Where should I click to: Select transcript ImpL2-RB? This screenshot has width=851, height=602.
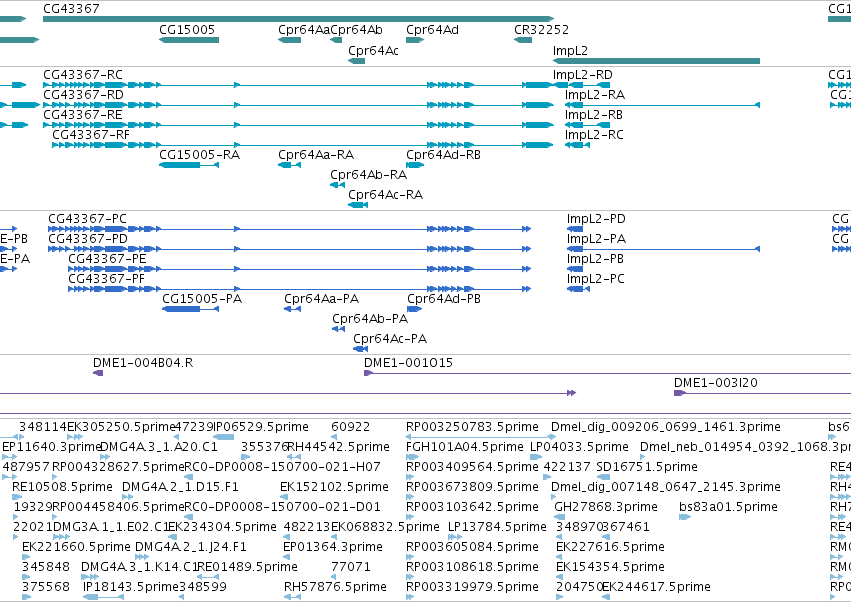[587, 125]
